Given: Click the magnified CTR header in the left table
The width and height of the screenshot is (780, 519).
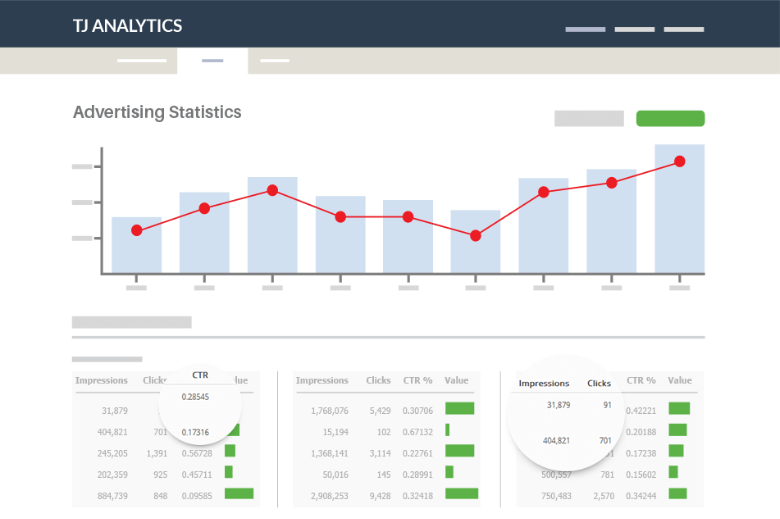Looking at the screenshot, I should [x=200, y=375].
